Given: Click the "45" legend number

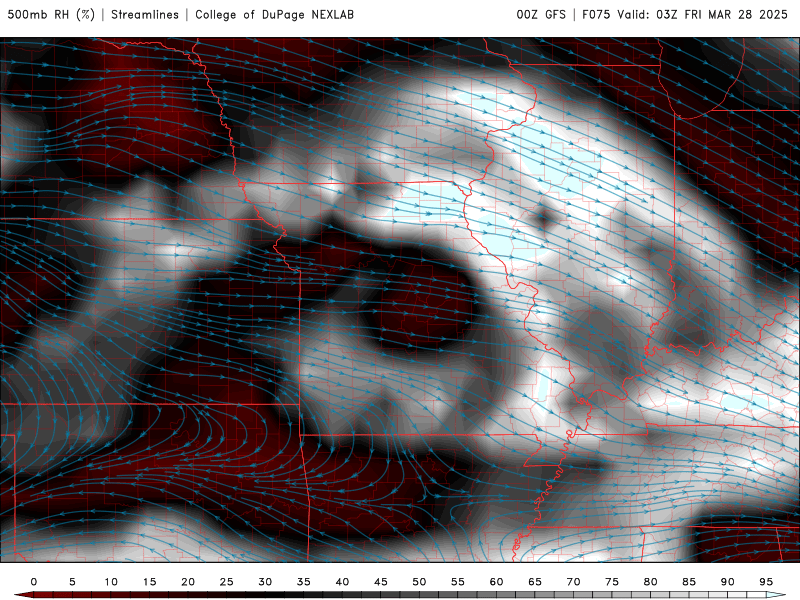Looking at the screenshot, I should [x=381, y=582].
